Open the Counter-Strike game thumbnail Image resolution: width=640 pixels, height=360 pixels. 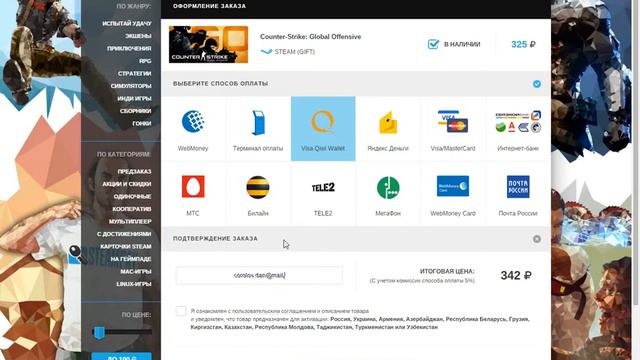tap(209, 44)
